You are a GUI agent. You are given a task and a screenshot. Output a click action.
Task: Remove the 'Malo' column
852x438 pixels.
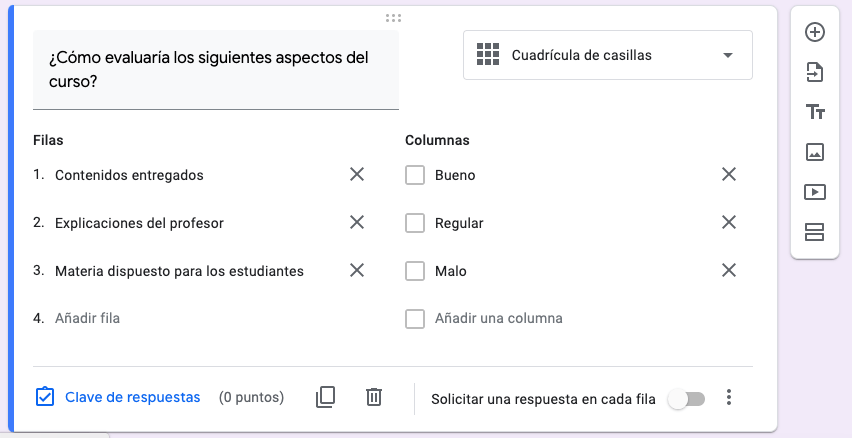pyautogui.click(x=729, y=271)
